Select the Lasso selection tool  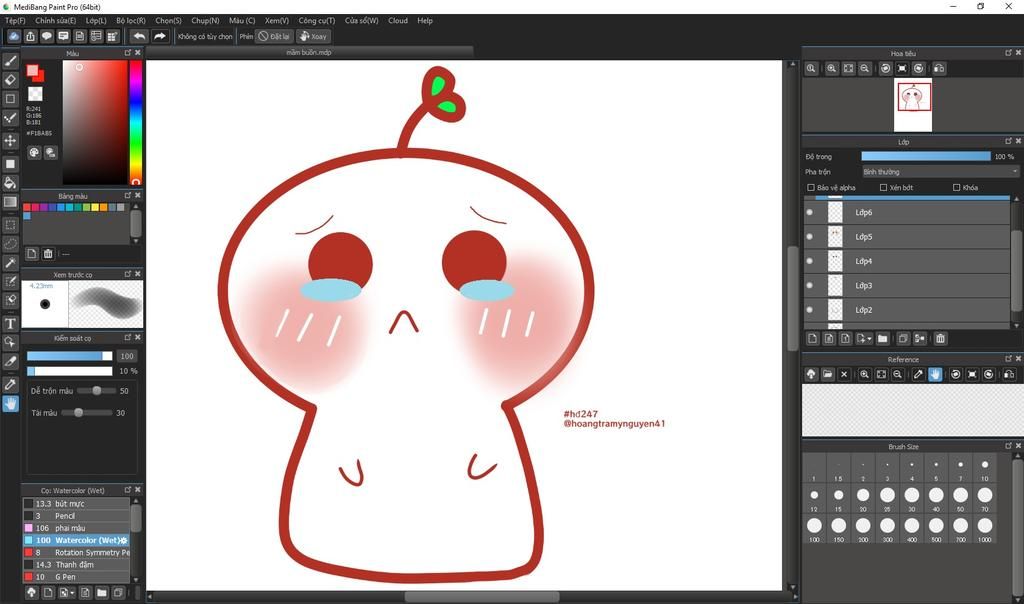tap(10, 244)
